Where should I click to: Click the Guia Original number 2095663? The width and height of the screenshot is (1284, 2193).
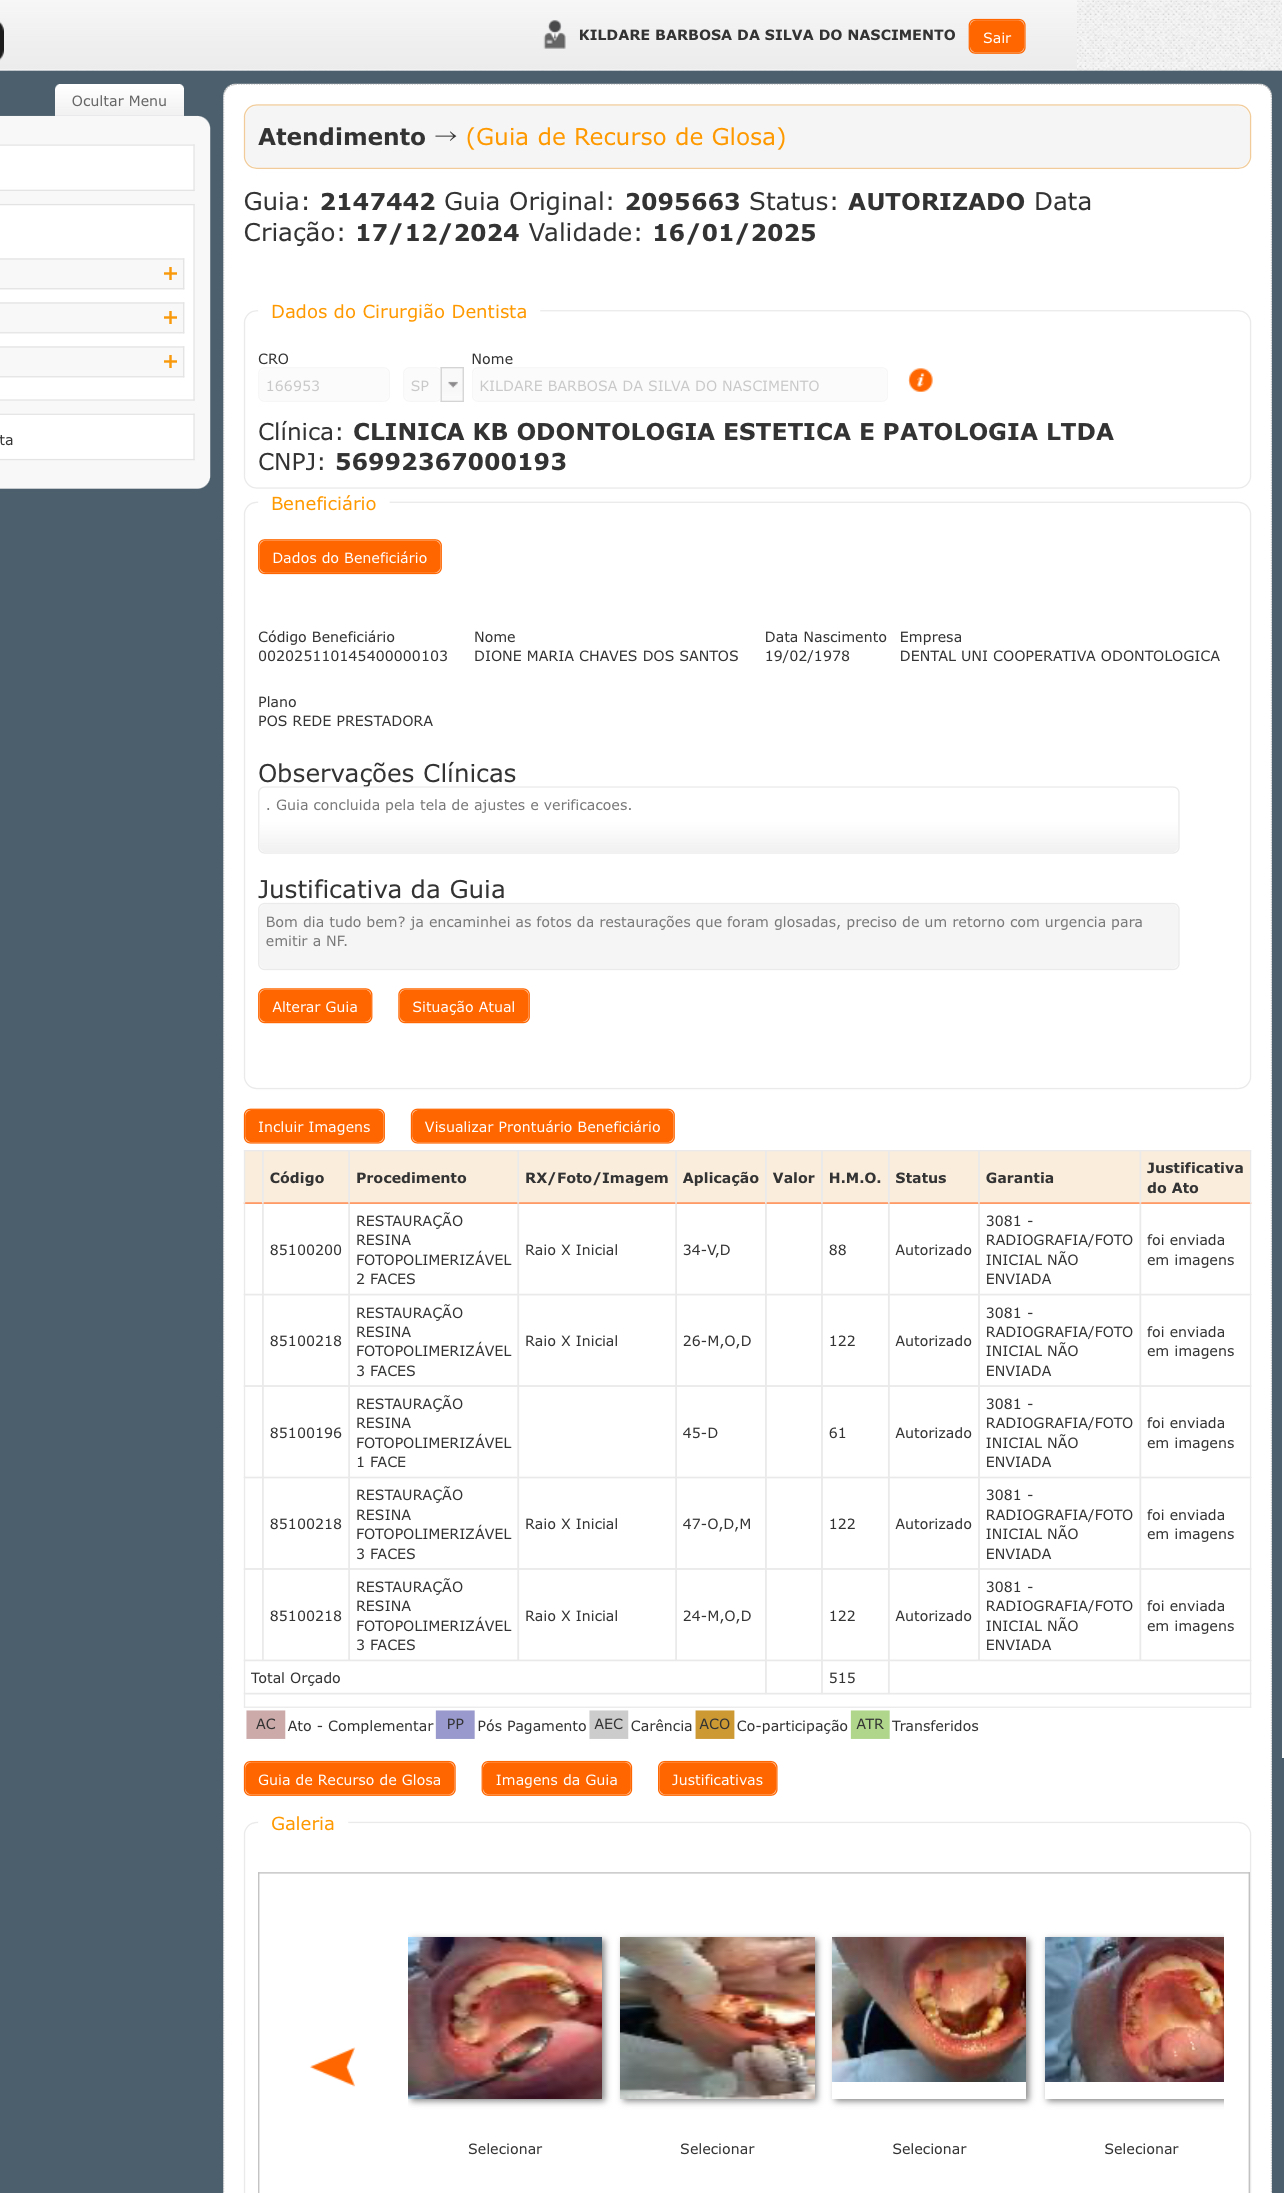point(683,202)
